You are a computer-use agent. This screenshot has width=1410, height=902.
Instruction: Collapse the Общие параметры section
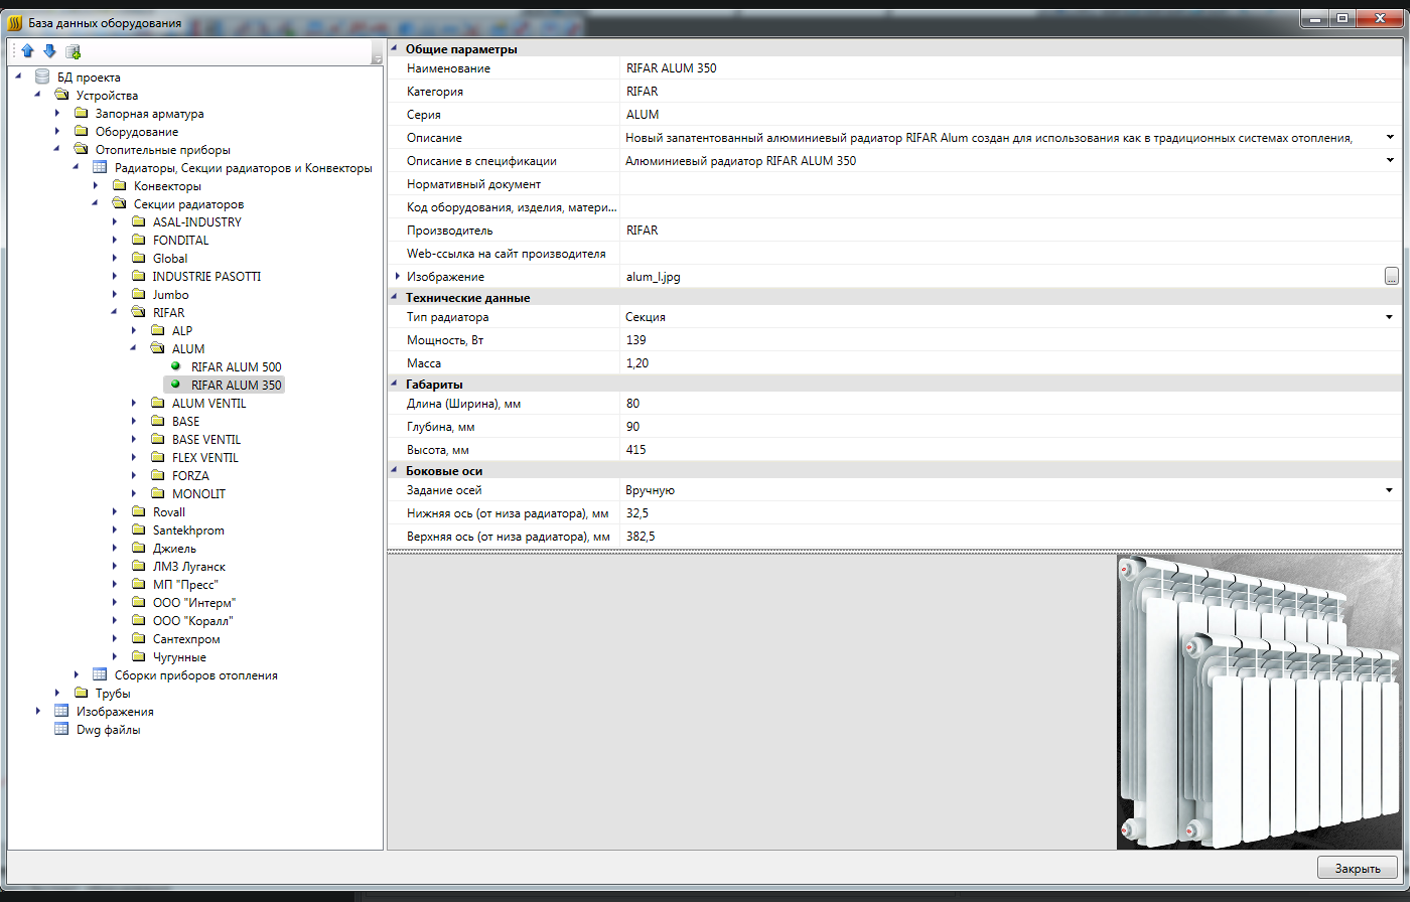tap(394, 48)
